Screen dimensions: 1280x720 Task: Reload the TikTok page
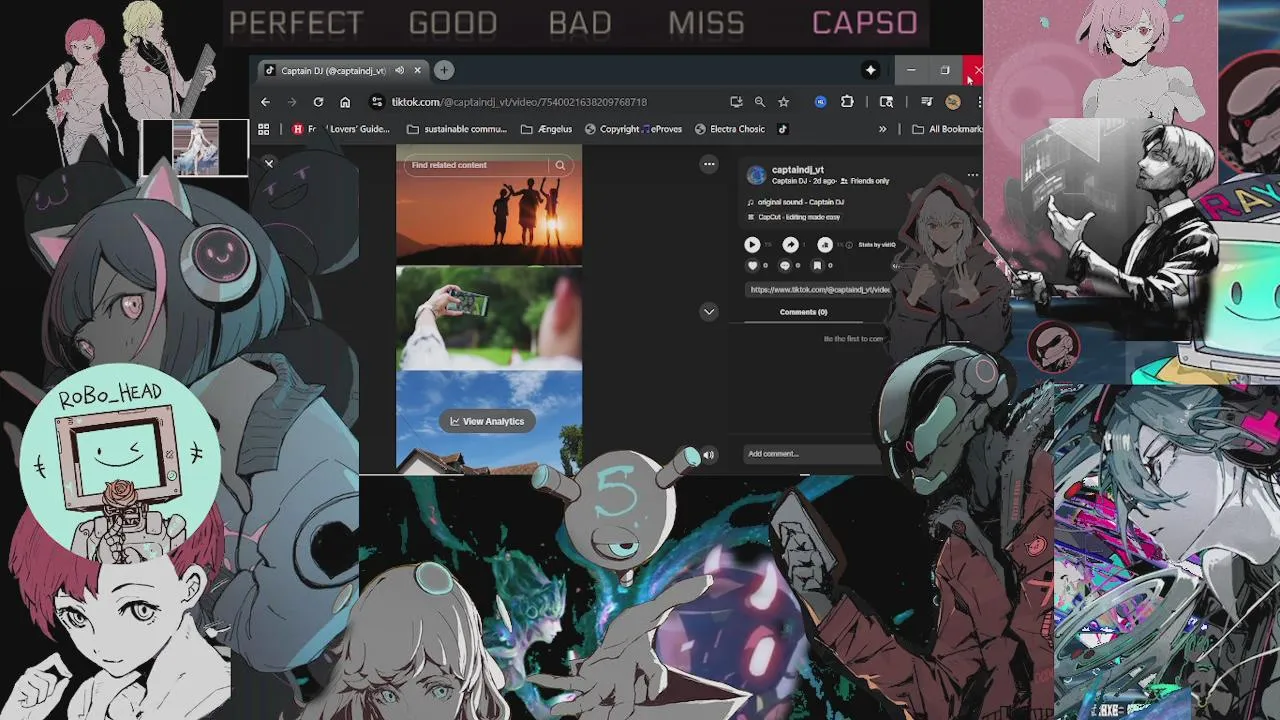pyautogui.click(x=318, y=102)
